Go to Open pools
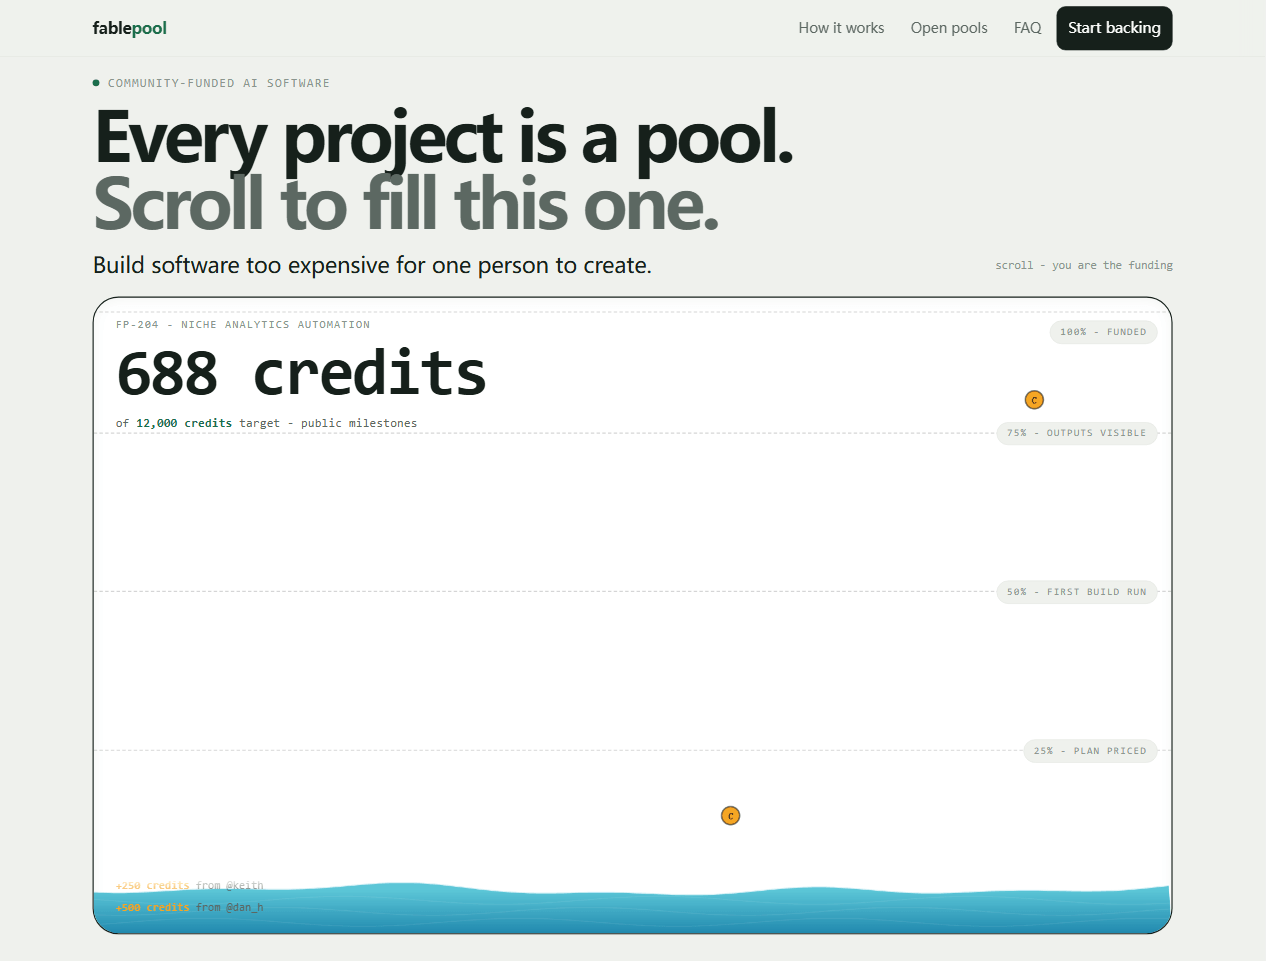The height and width of the screenshot is (961, 1266). pyautogui.click(x=949, y=28)
